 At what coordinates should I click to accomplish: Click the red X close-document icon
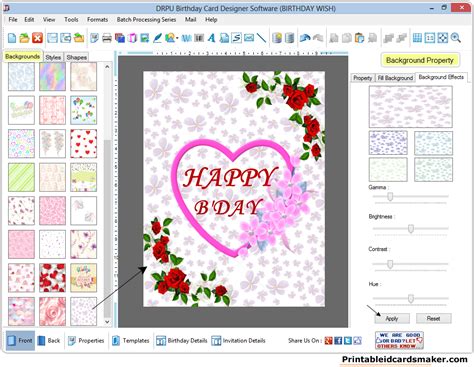pyautogui.click(x=37, y=38)
